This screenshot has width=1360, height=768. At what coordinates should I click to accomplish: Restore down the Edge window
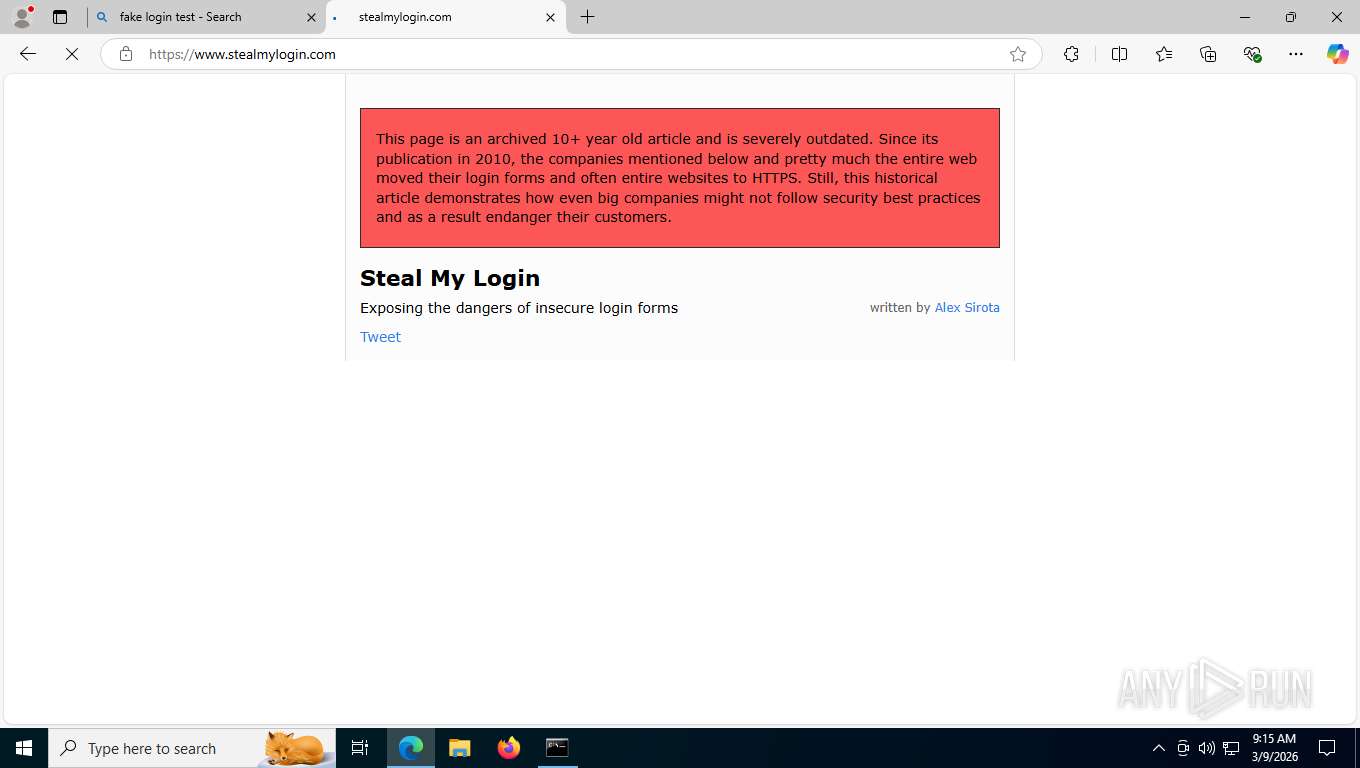(x=1291, y=17)
